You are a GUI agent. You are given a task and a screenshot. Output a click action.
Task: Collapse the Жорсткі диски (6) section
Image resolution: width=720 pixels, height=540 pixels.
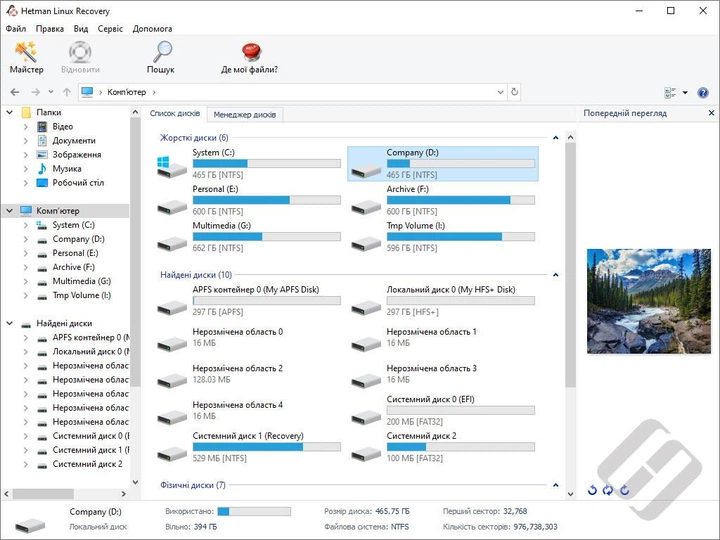556,138
